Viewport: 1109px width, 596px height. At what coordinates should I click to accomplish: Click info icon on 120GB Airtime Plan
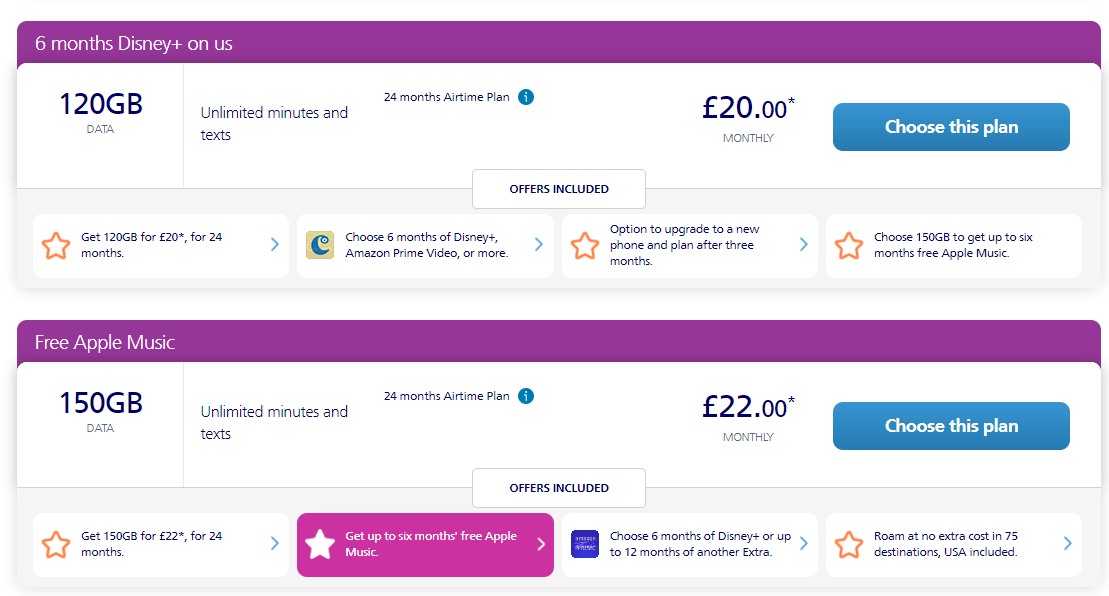pos(526,97)
